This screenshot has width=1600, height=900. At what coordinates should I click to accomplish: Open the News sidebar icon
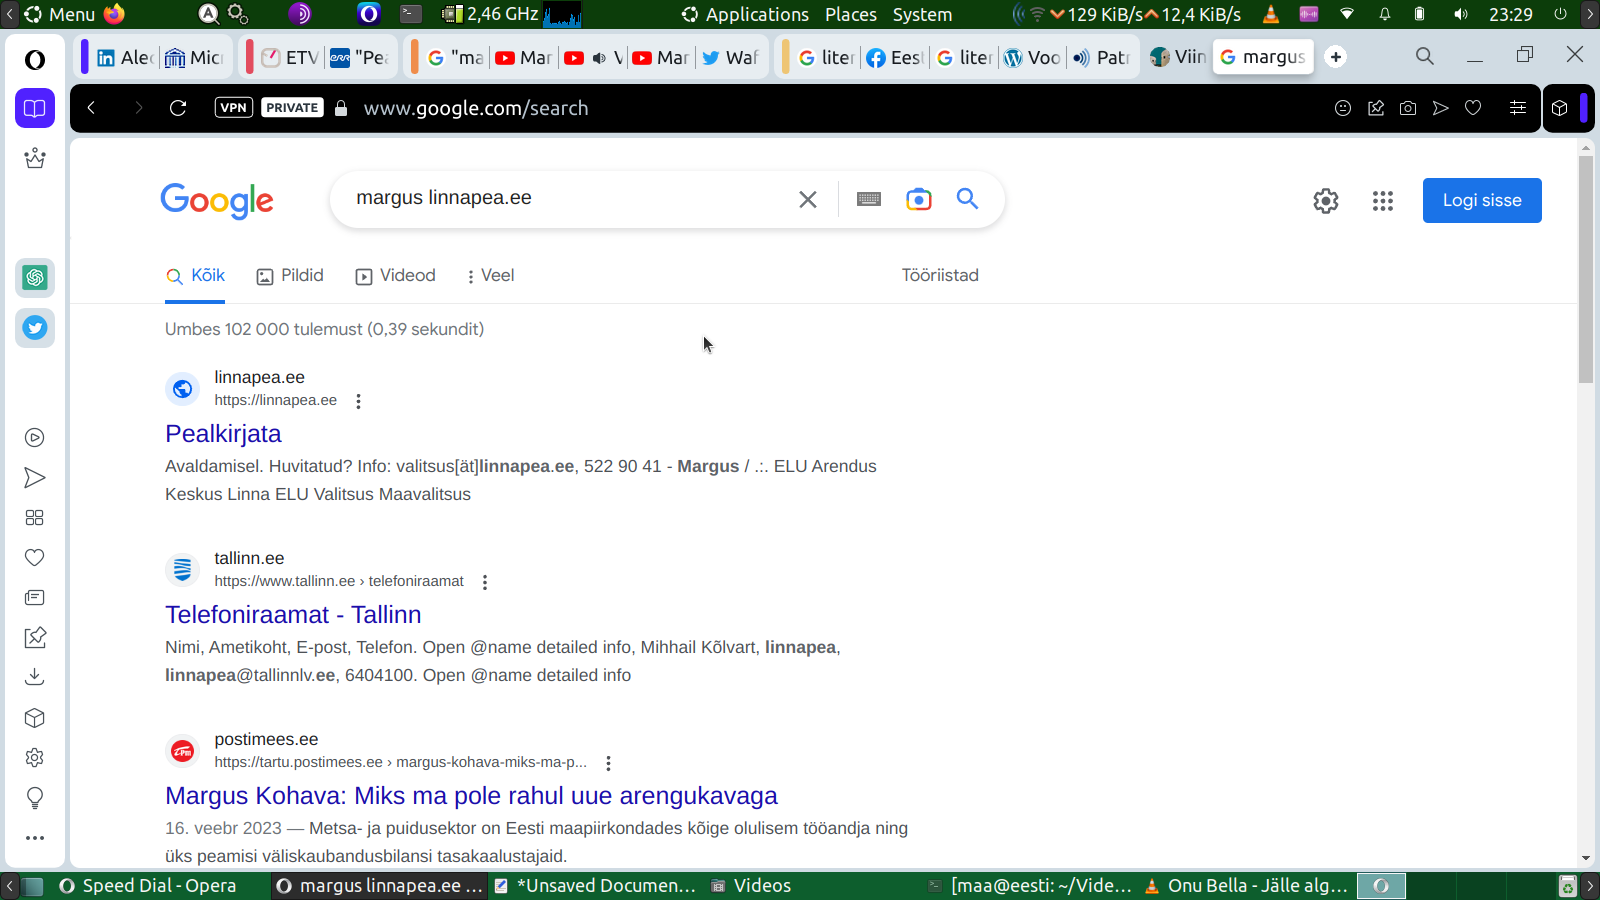coord(35,598)
